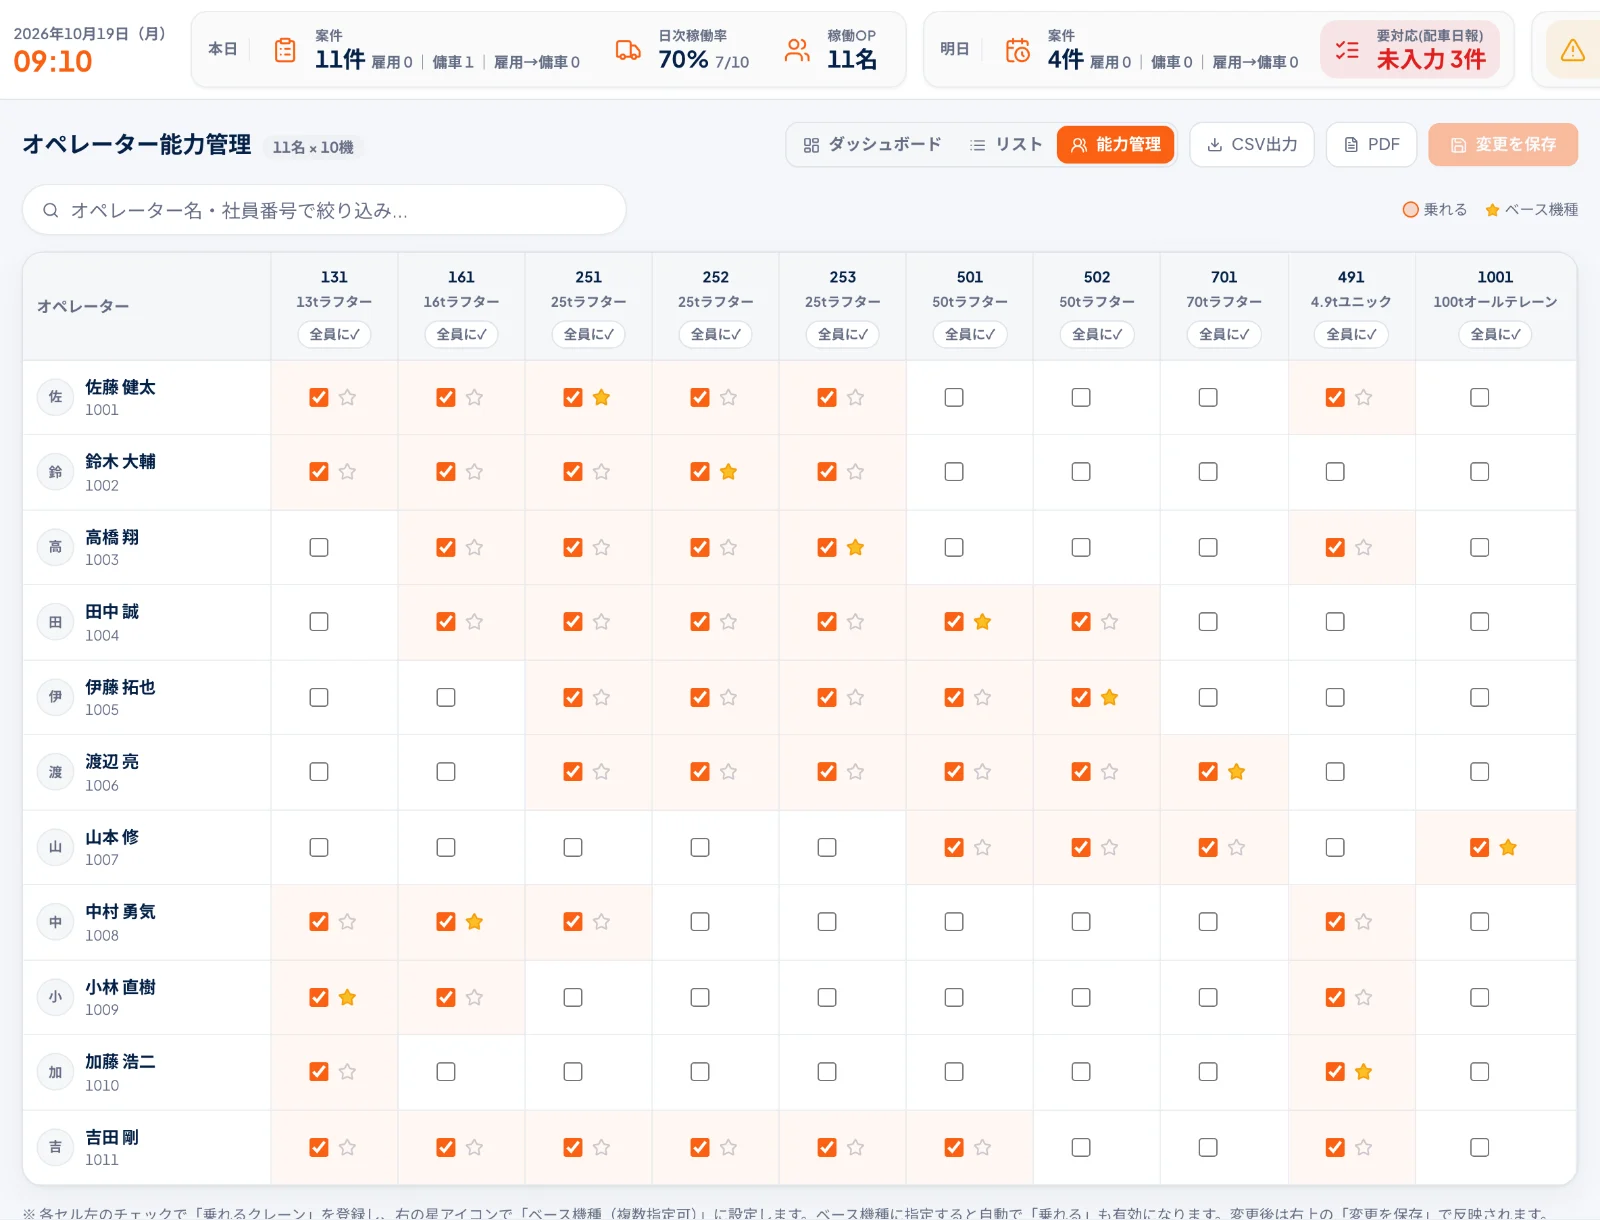Expand 全員に menu for 701 70tラフター
The image size is (1600, 1220).
click(x=1224, y=334)
